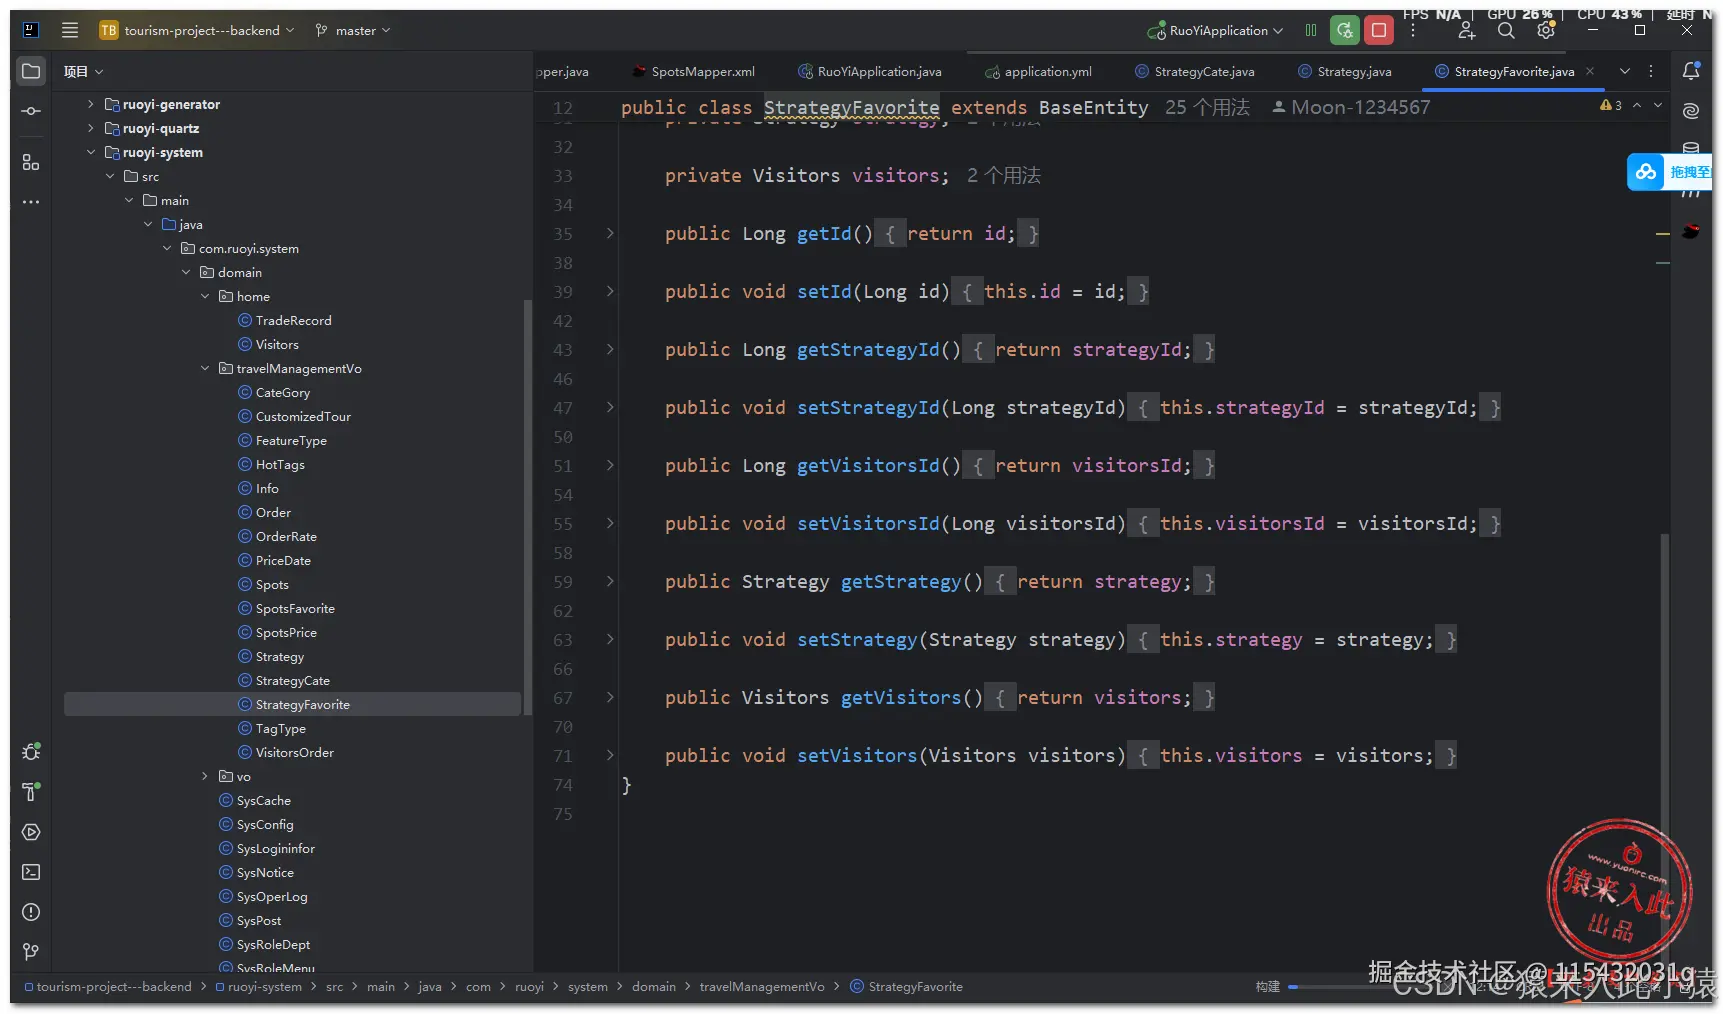Open IDE settings gear
Image resolution: width=1723 pixels, height=1014 pixels.
[x=1546, y=31]
